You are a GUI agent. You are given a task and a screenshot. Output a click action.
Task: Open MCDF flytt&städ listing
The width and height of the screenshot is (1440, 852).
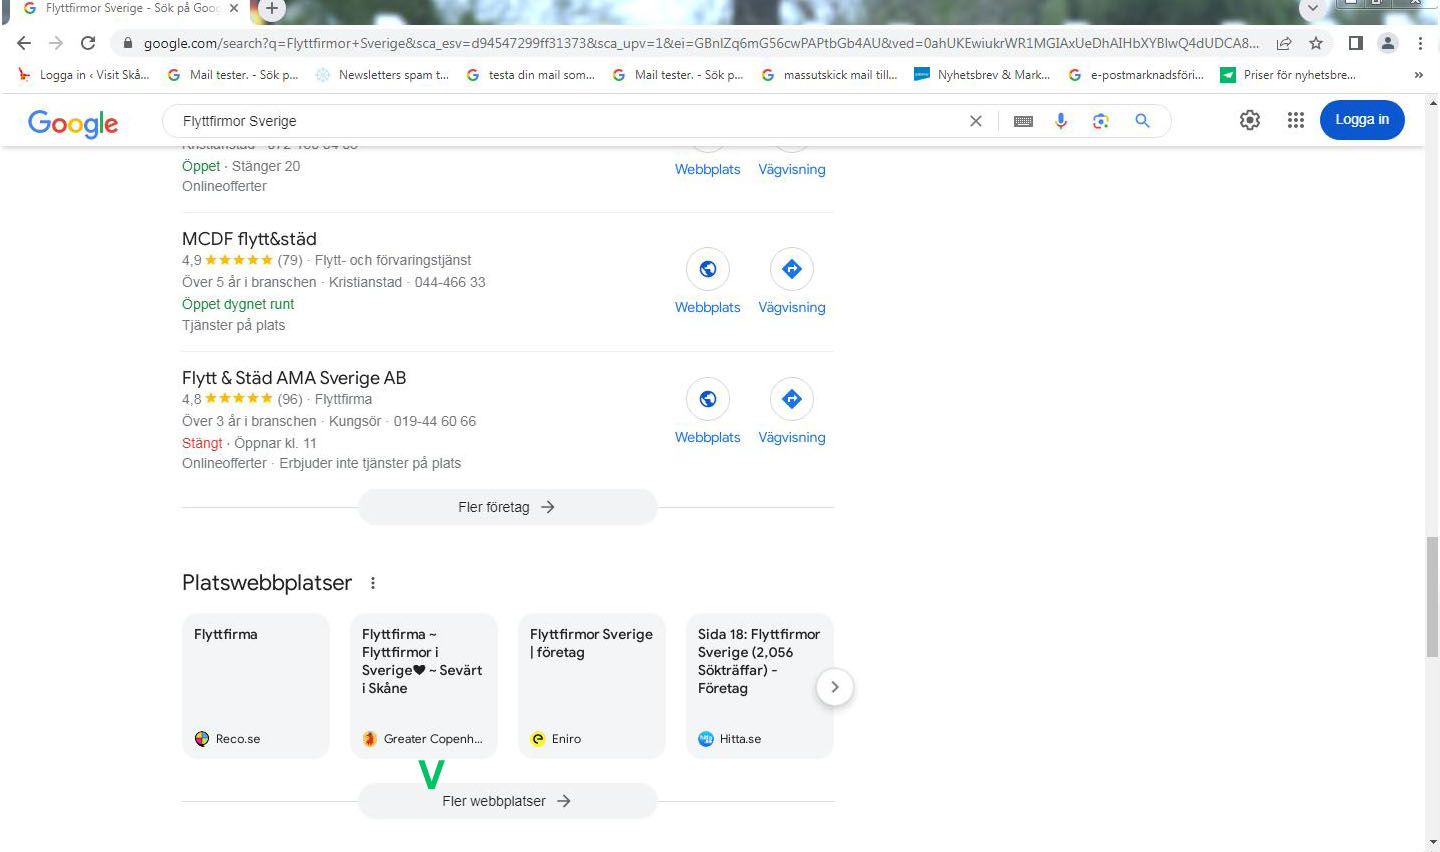(x=249, y=239)
